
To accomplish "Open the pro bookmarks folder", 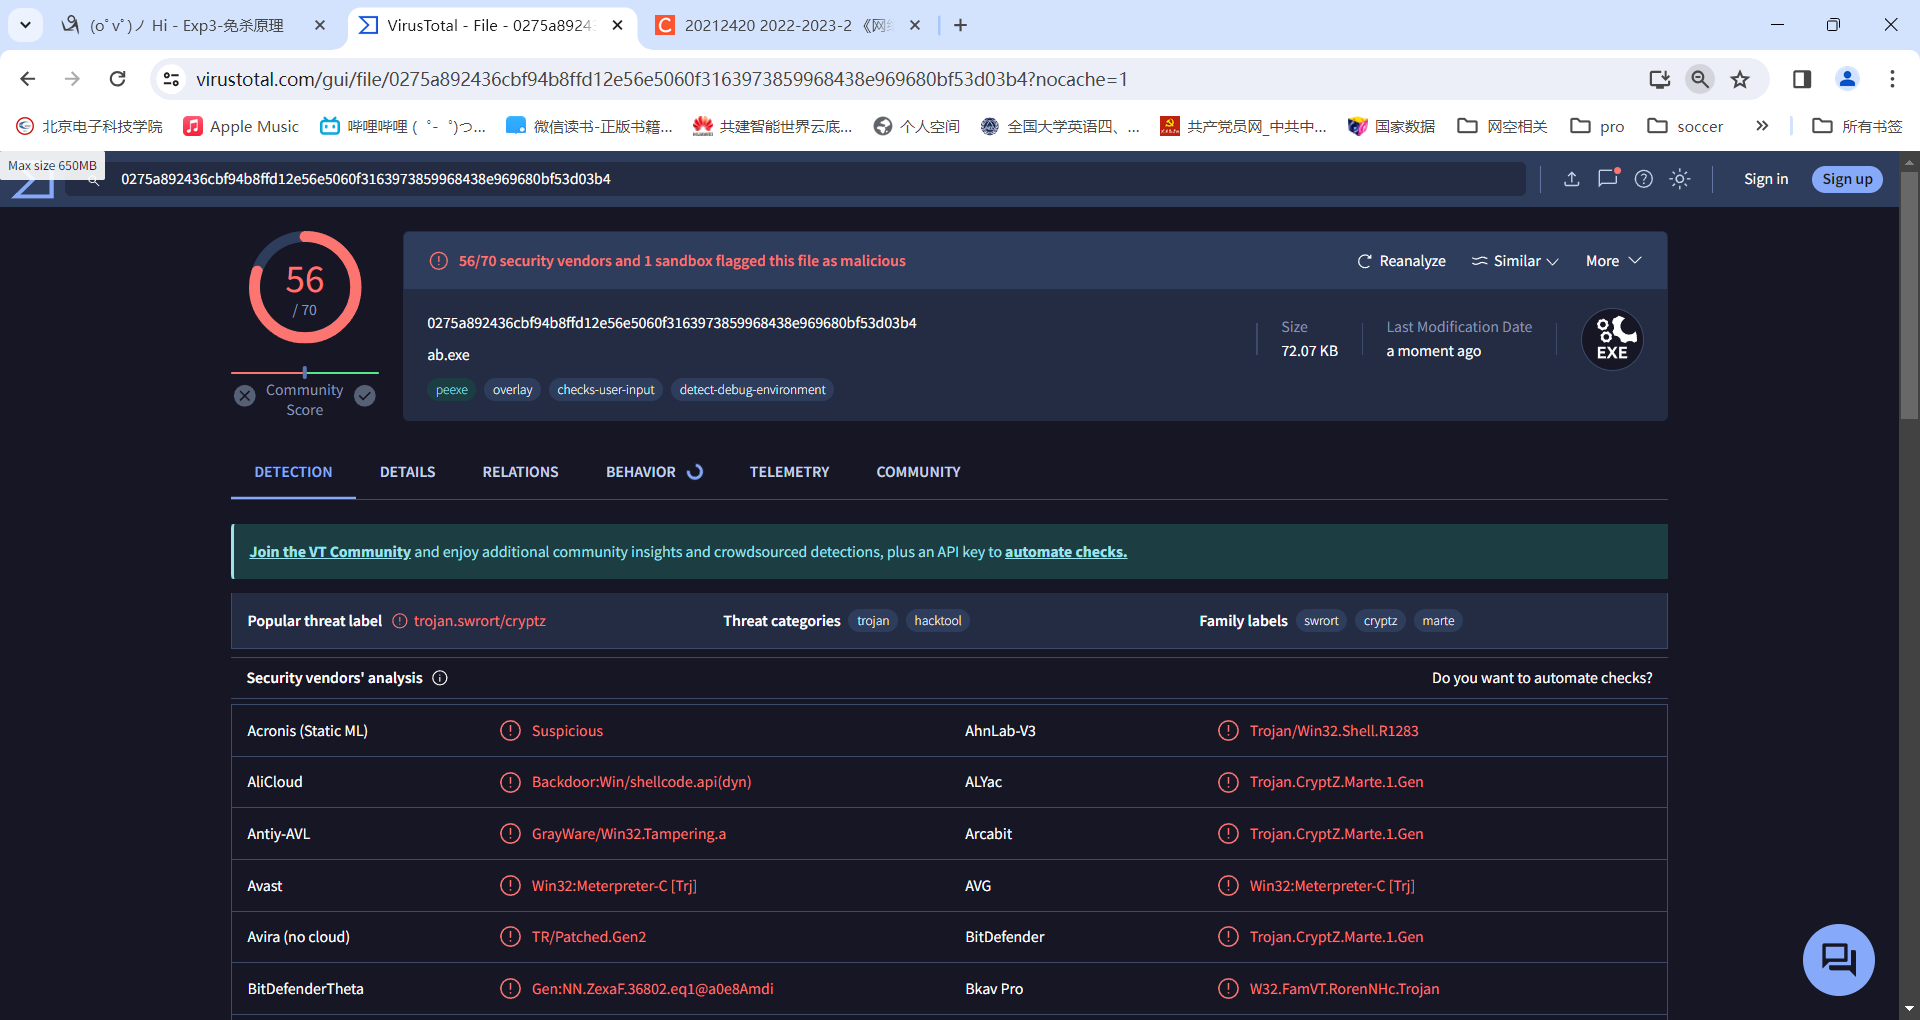I will tap(1597, 126).
